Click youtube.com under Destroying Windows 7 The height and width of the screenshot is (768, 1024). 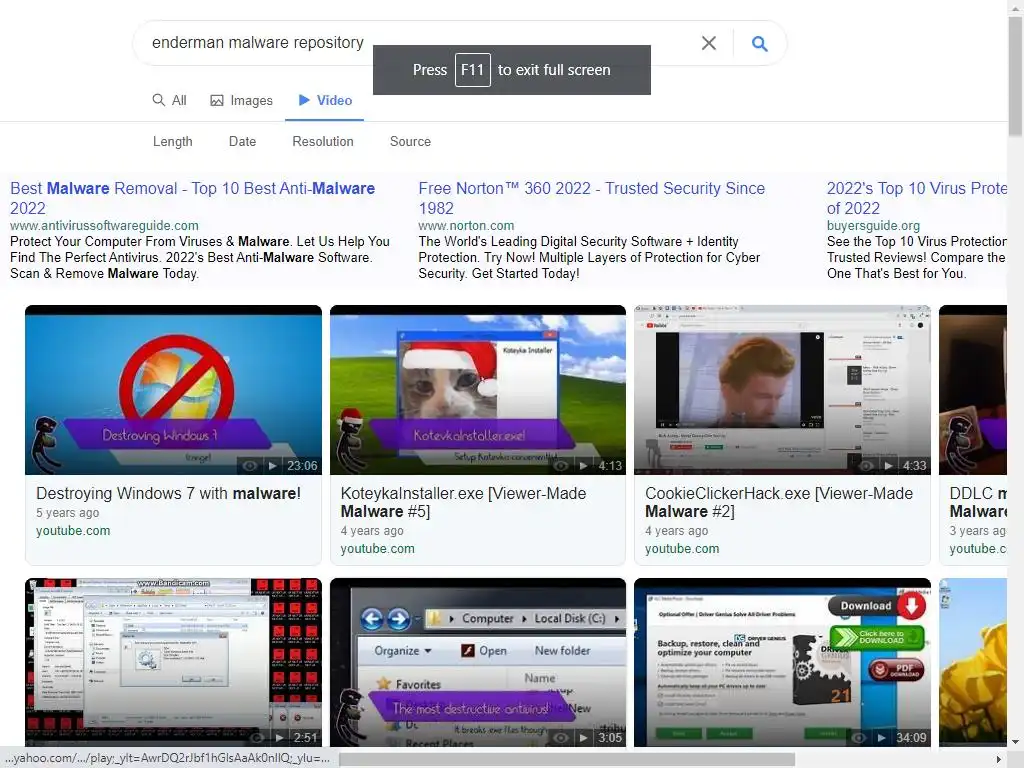(73, 530)
